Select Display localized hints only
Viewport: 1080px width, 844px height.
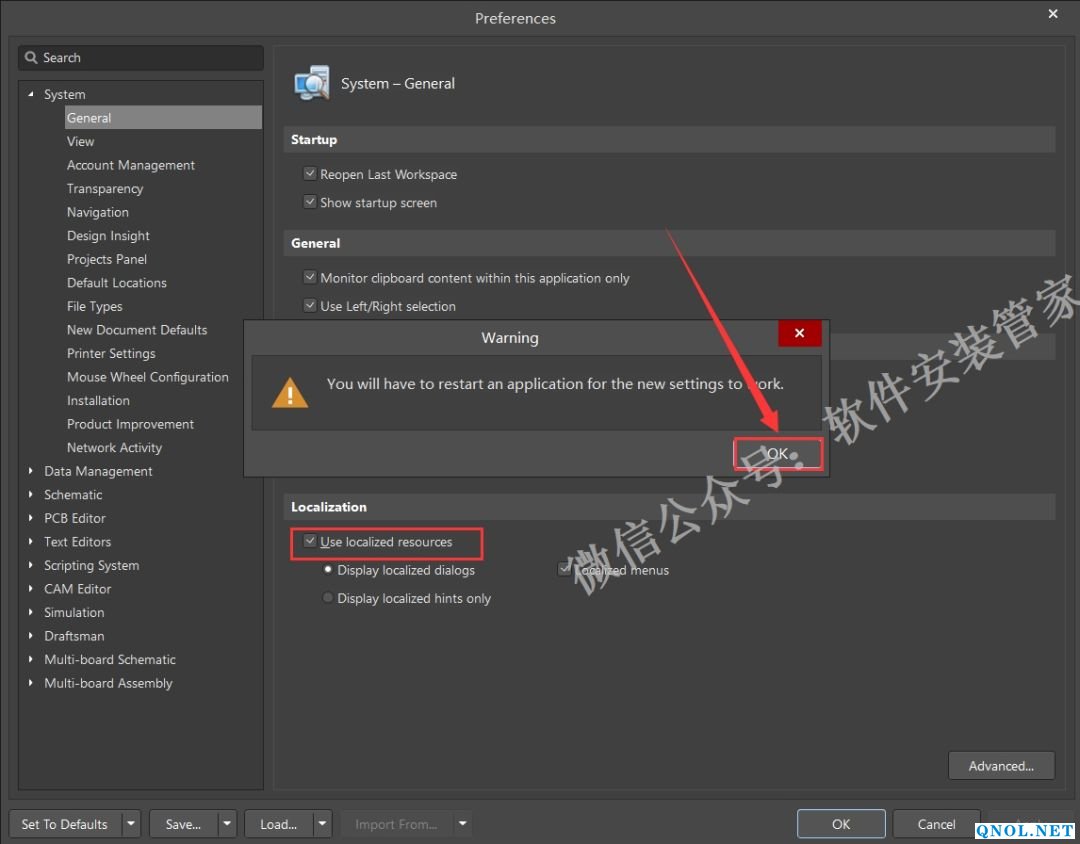328,598
